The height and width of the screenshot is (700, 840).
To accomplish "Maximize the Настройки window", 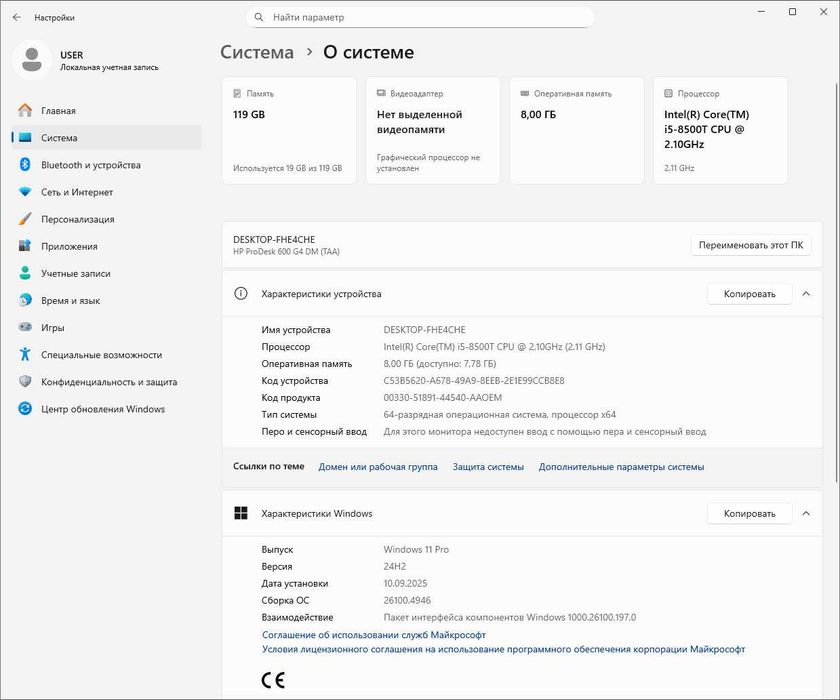I will [792, 12].
